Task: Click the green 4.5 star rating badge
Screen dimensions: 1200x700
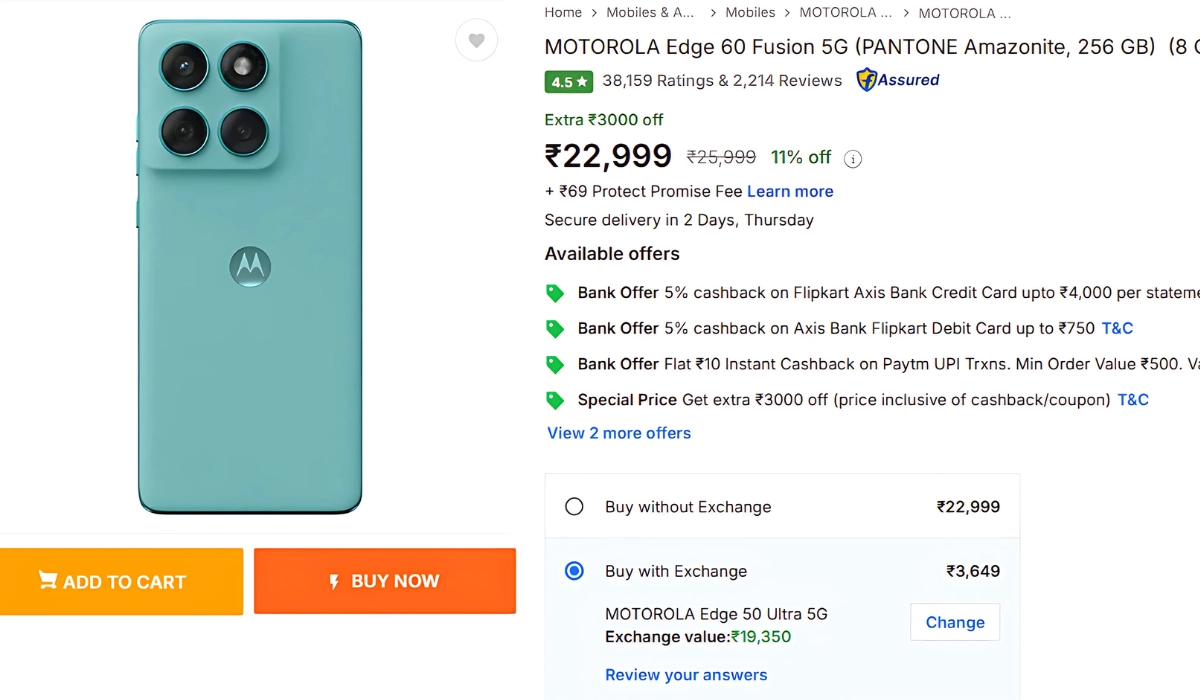Action: [569, 81]
